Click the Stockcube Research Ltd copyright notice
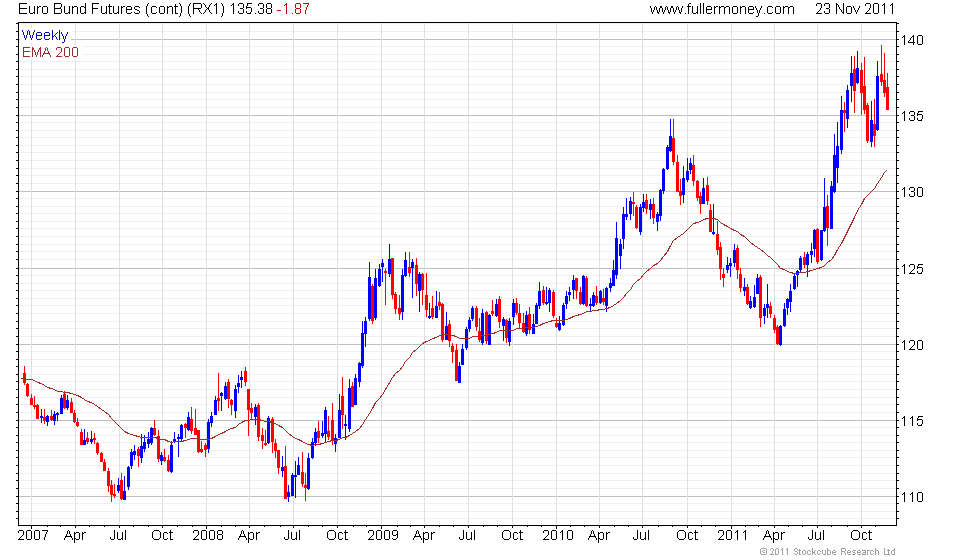 click(828, 552)
